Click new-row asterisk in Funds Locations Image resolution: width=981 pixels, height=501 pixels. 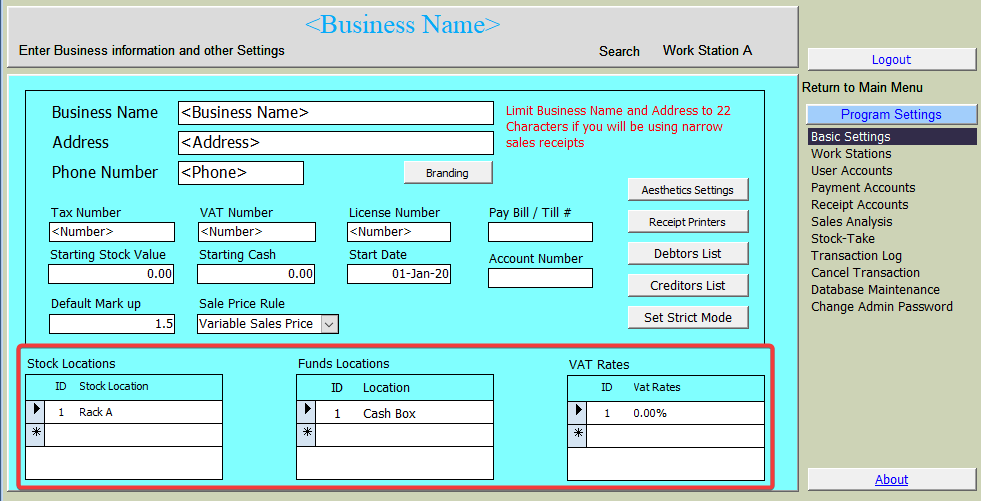(307, 434)
